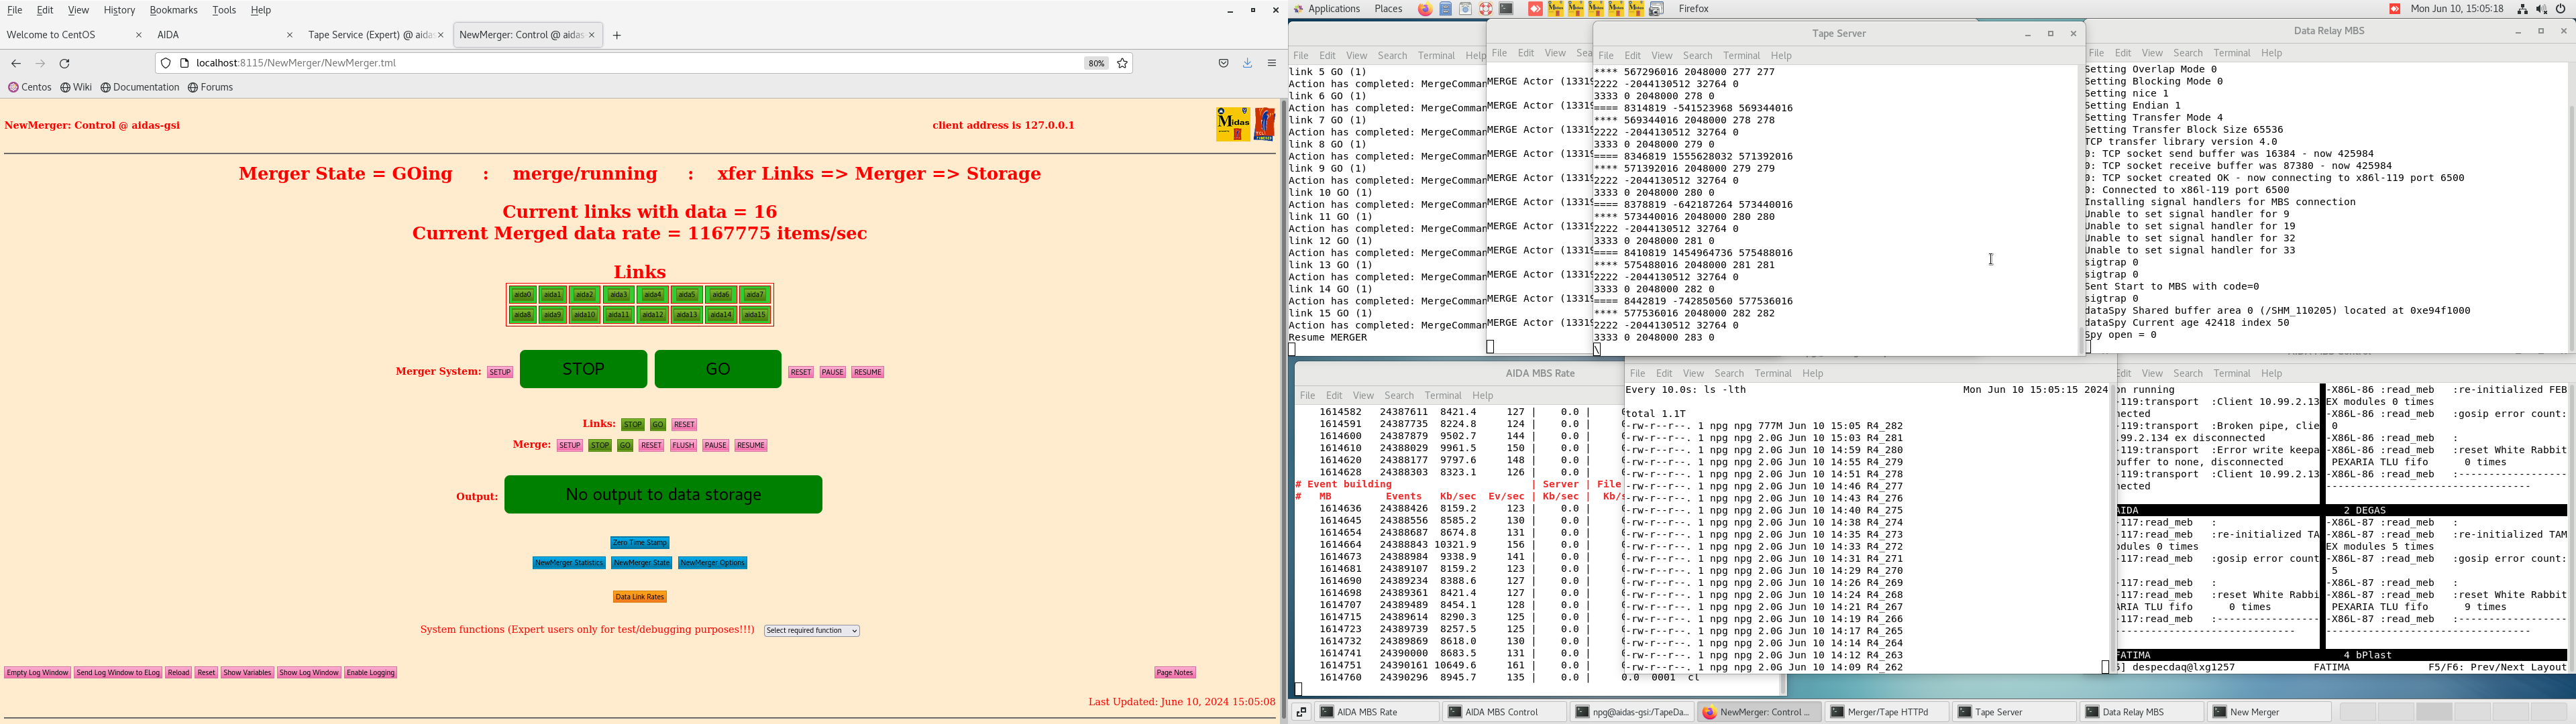Bookmark this page with star icon
2576x724 pixels.
click(x=1123, y=63)
